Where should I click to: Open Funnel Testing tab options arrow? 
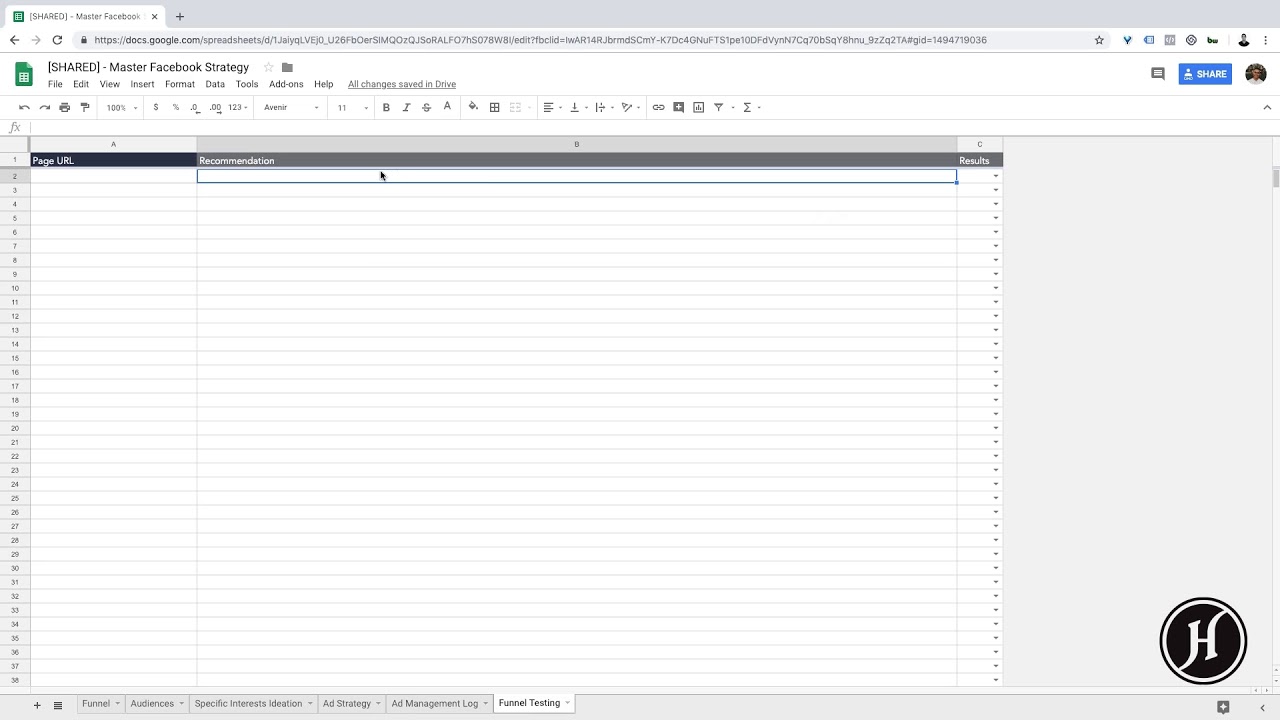(x=567, y=703)
